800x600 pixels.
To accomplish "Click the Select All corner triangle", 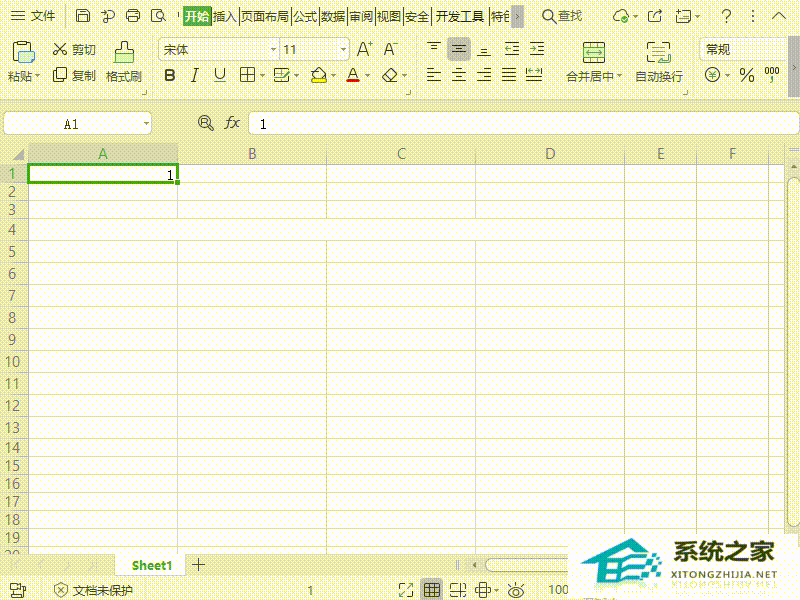I will coord(18,154).
